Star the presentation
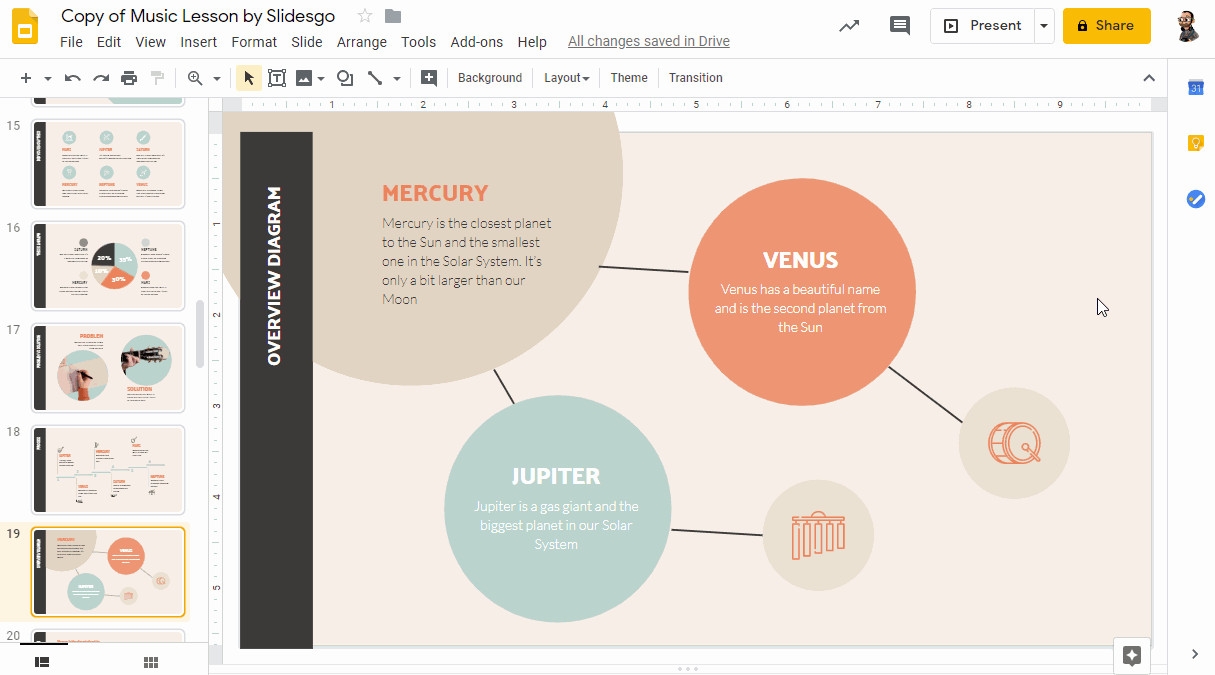1215x675 pixels. (x=365, y=16)
